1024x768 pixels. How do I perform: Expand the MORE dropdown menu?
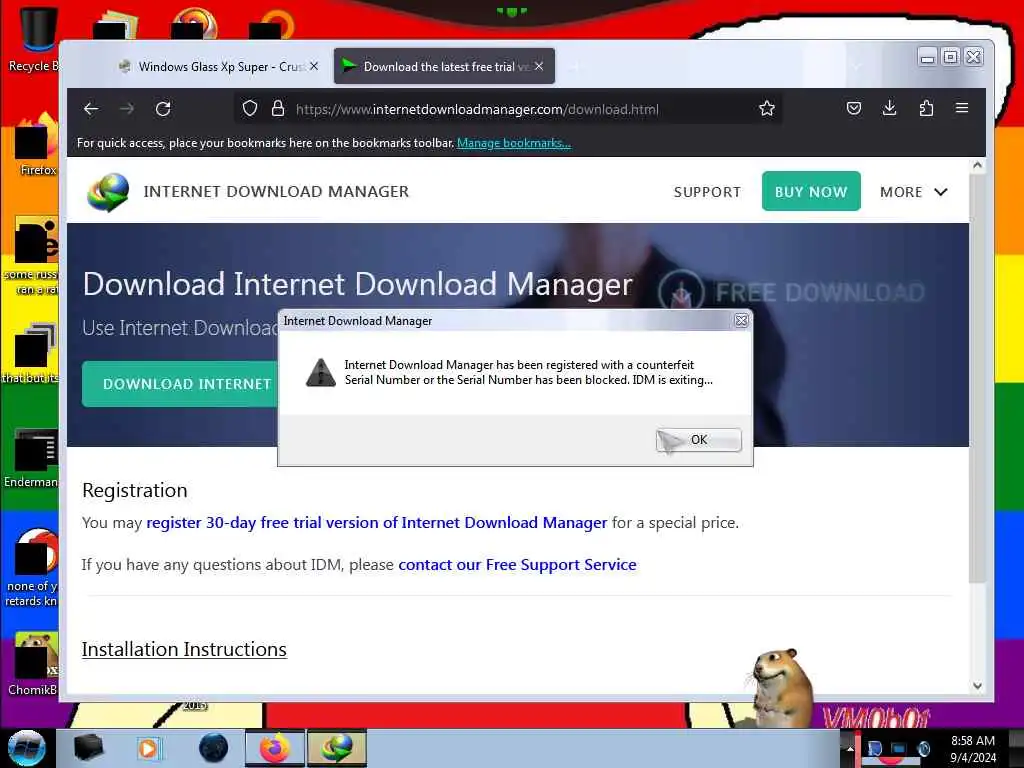914,192
